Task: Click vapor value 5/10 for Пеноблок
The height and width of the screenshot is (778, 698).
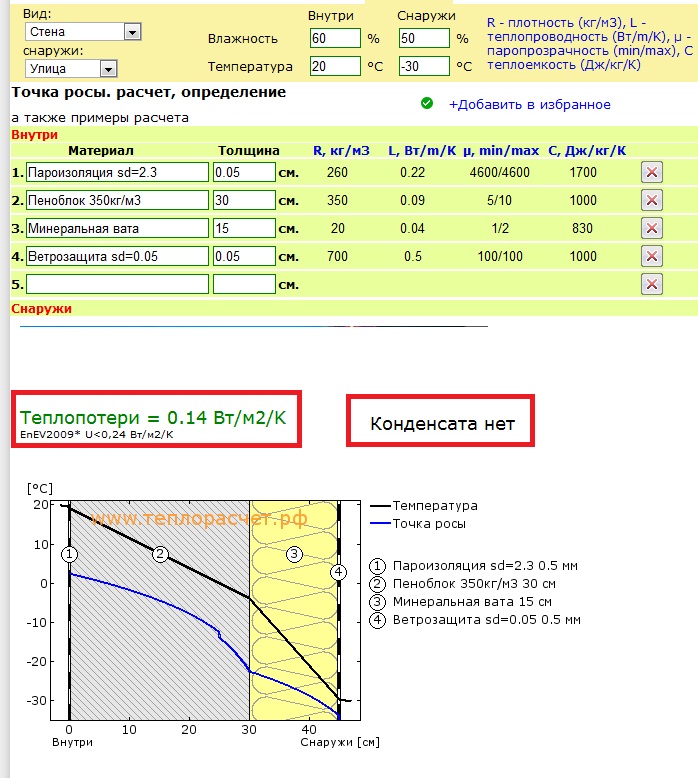Action: pyautogui.click(x=499, y=200)
